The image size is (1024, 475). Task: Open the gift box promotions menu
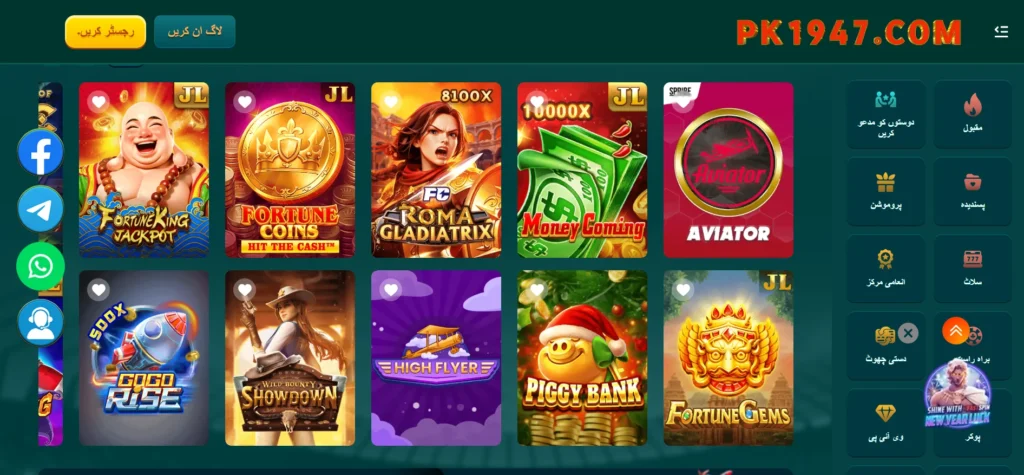coord(886,191)
